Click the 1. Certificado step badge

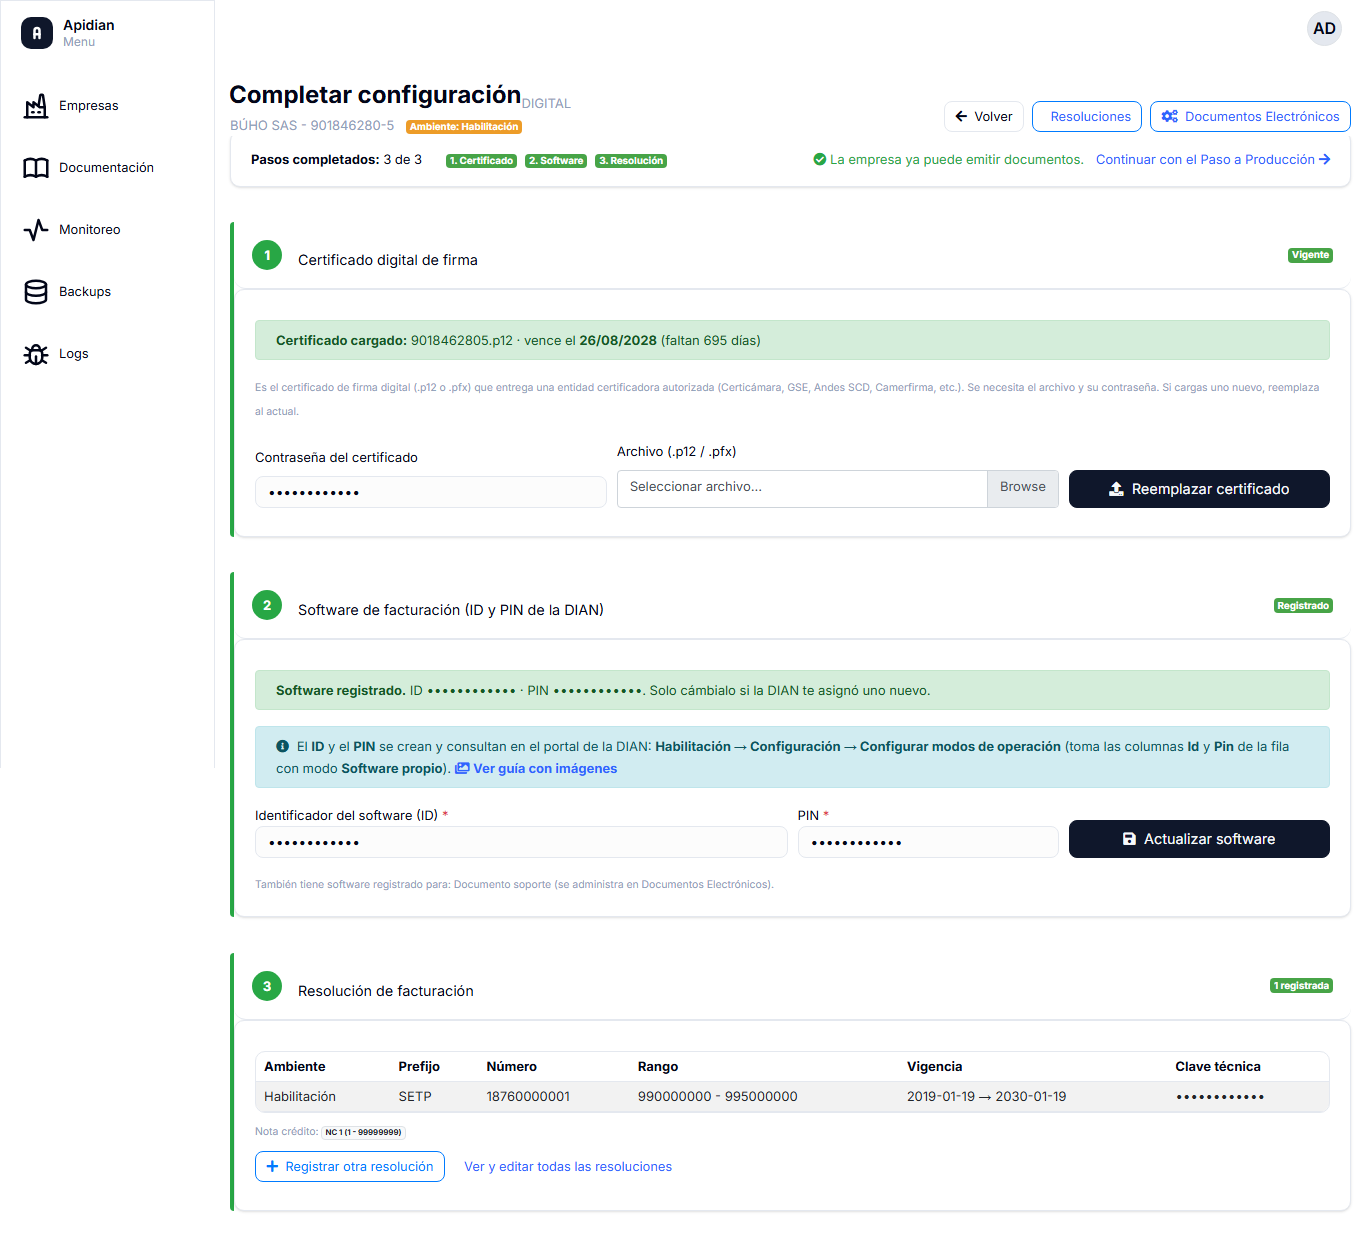click(x=481, y=161)
